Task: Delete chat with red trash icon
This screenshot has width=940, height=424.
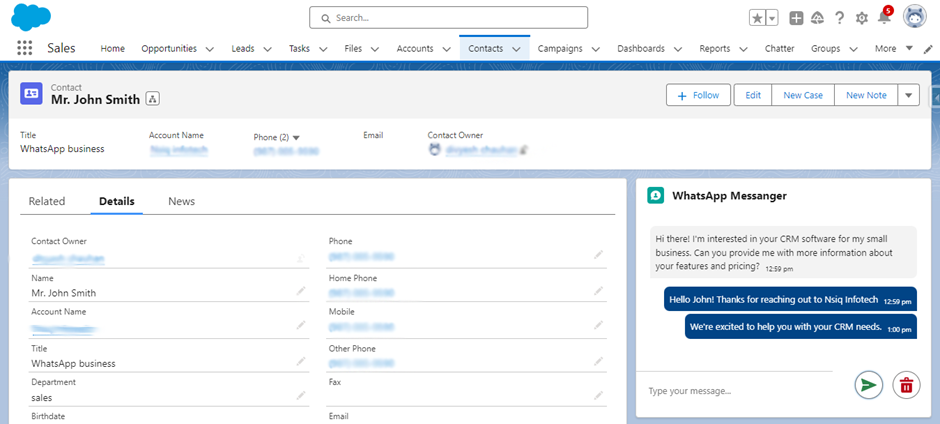Action: (x=906, y=384)
